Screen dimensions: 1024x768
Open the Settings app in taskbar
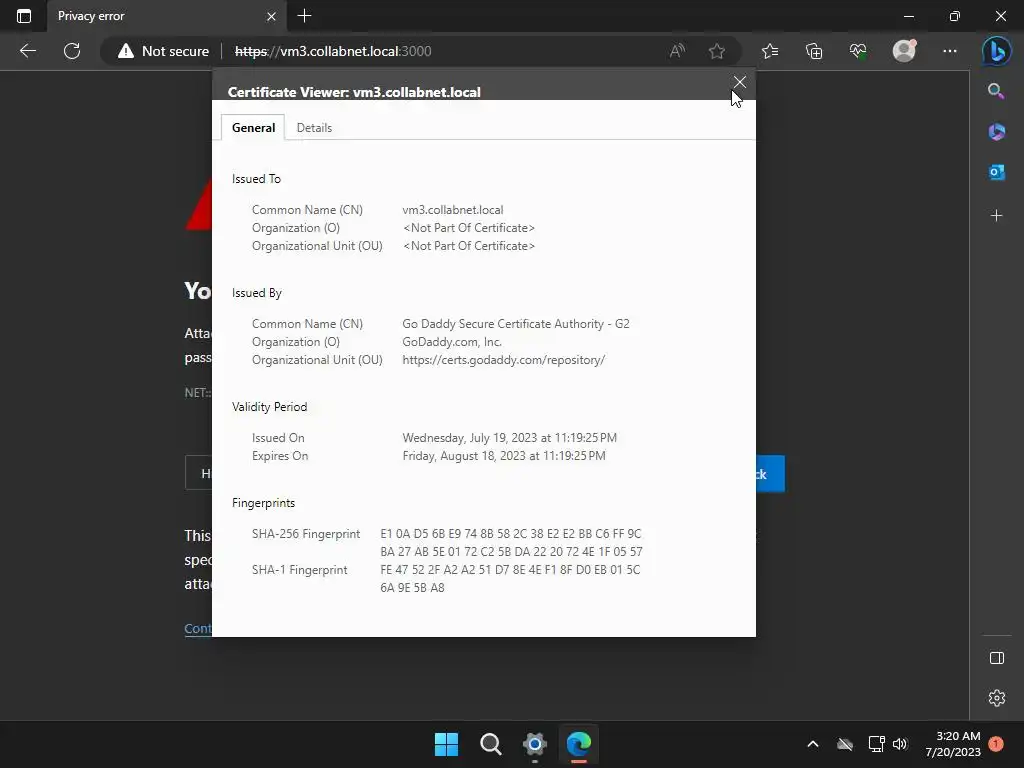coord(534,744)
